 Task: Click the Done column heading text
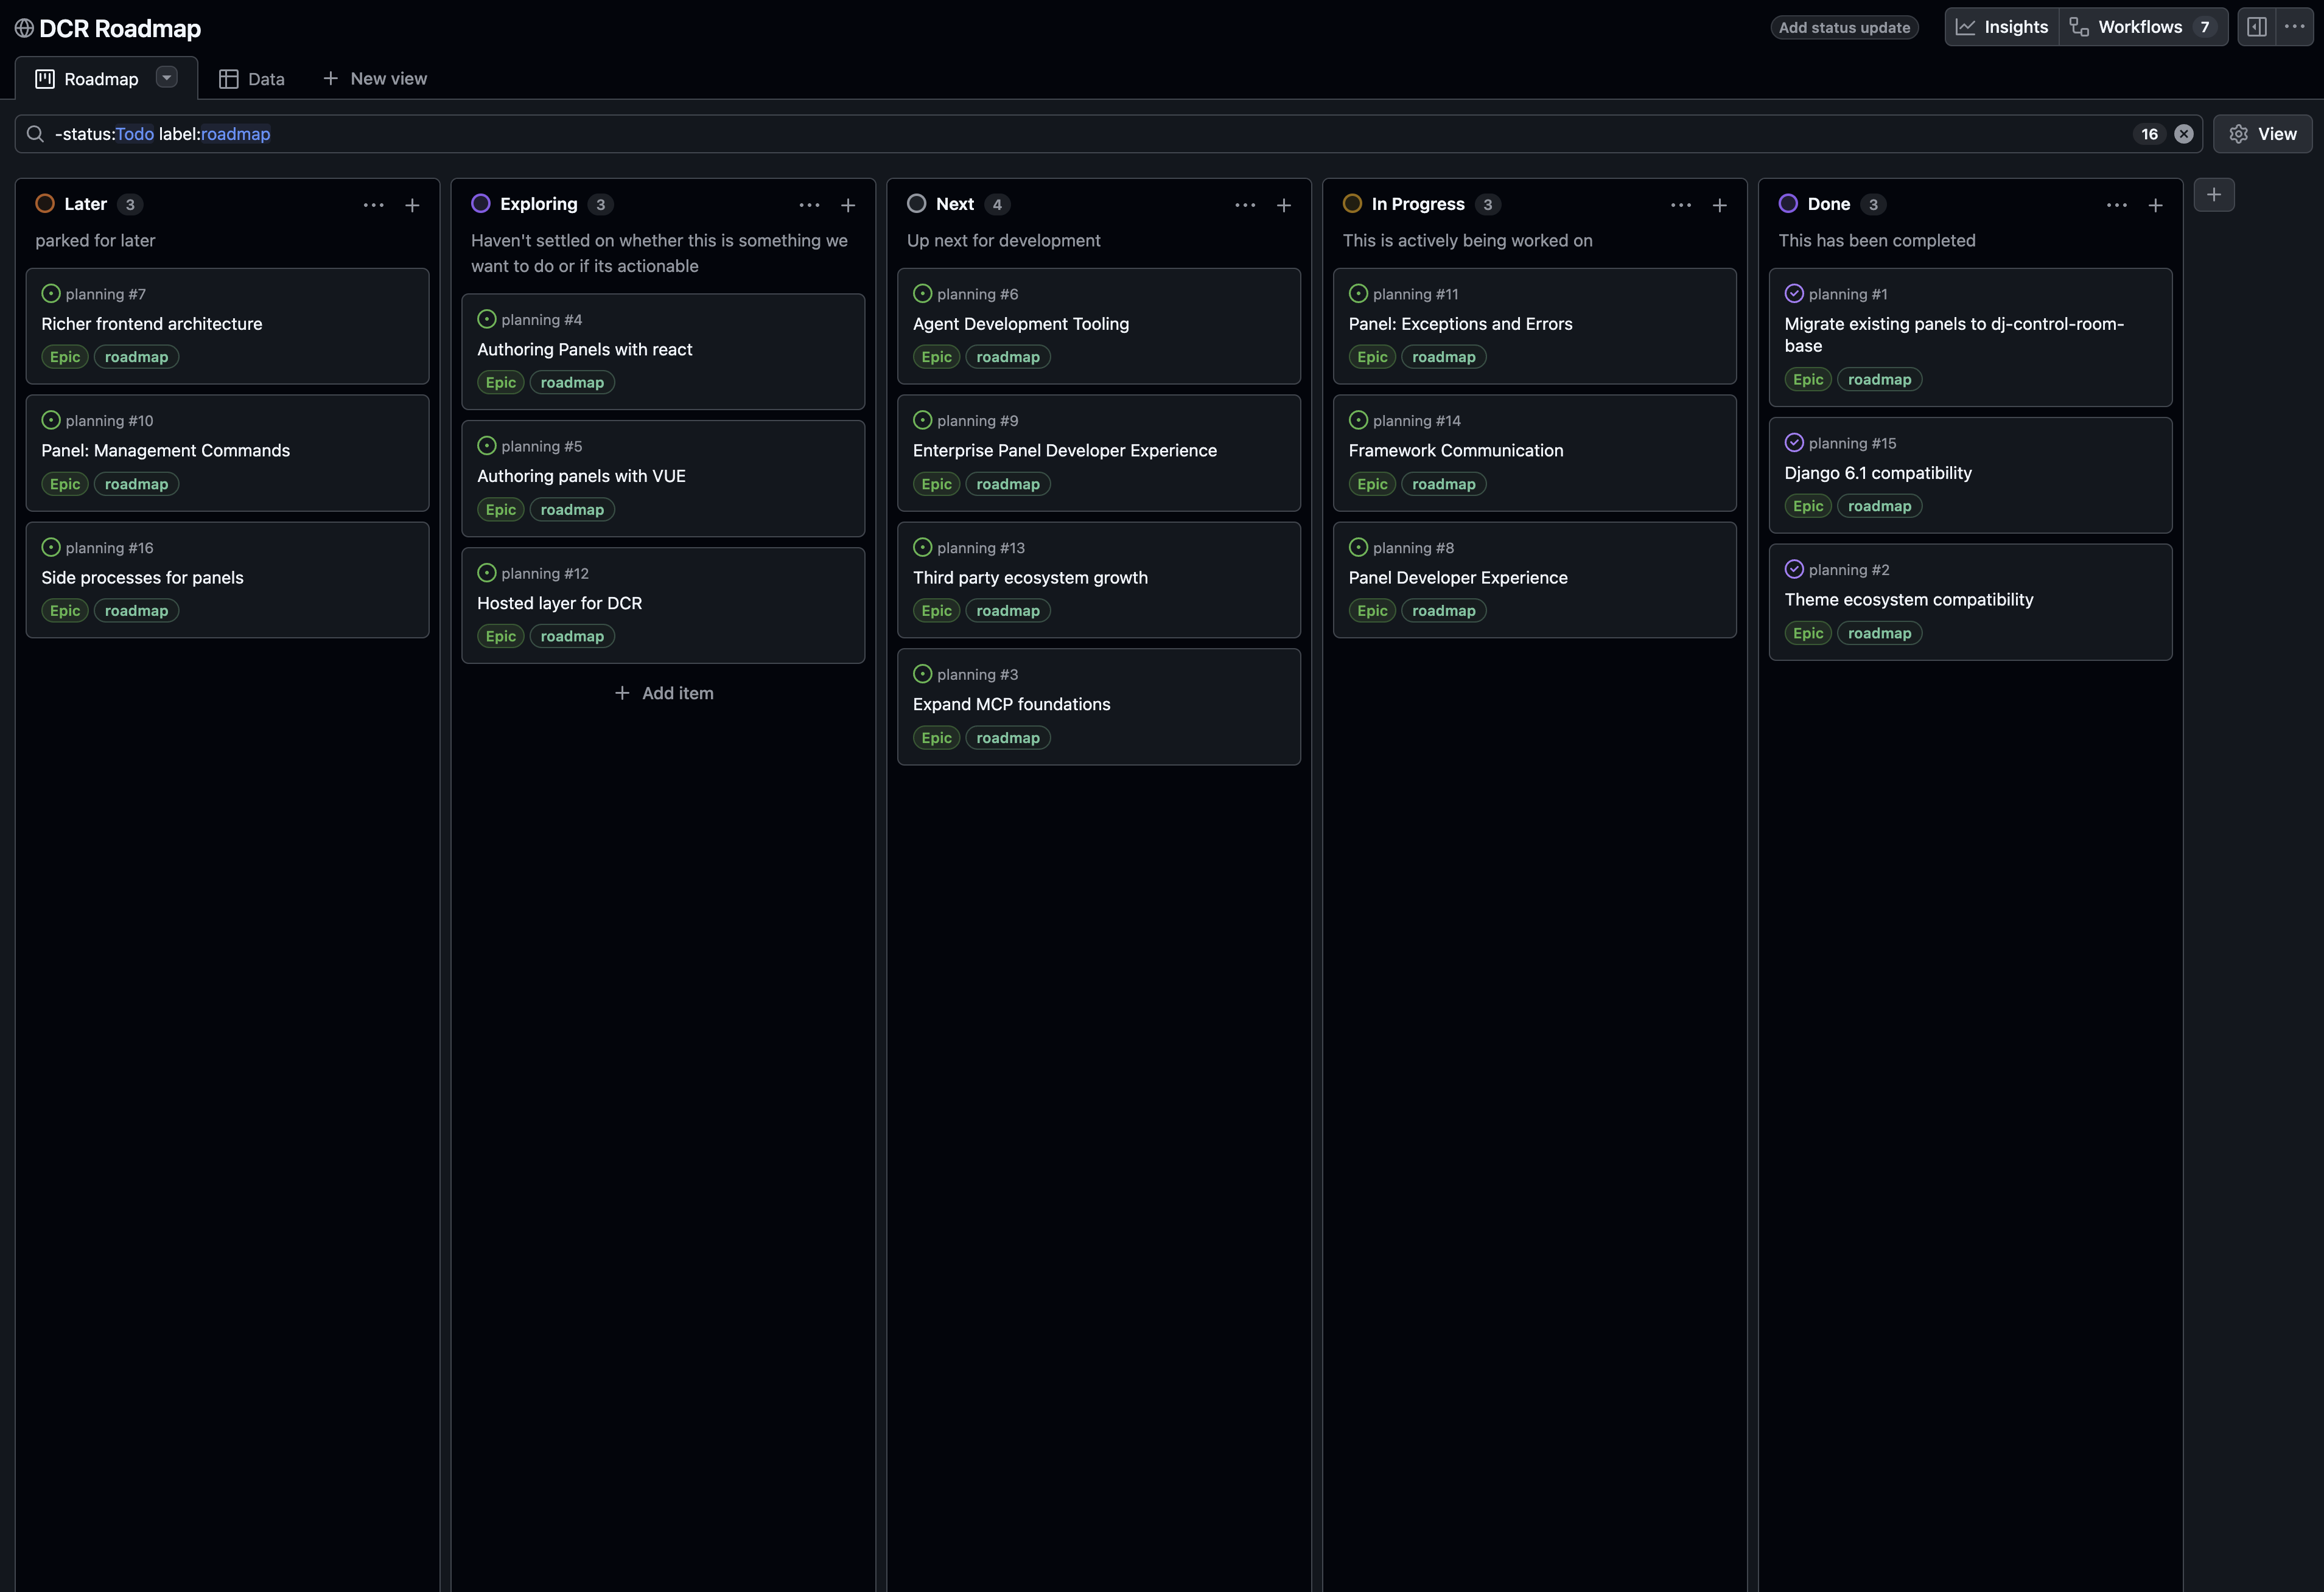click(x=1829, y=204)
